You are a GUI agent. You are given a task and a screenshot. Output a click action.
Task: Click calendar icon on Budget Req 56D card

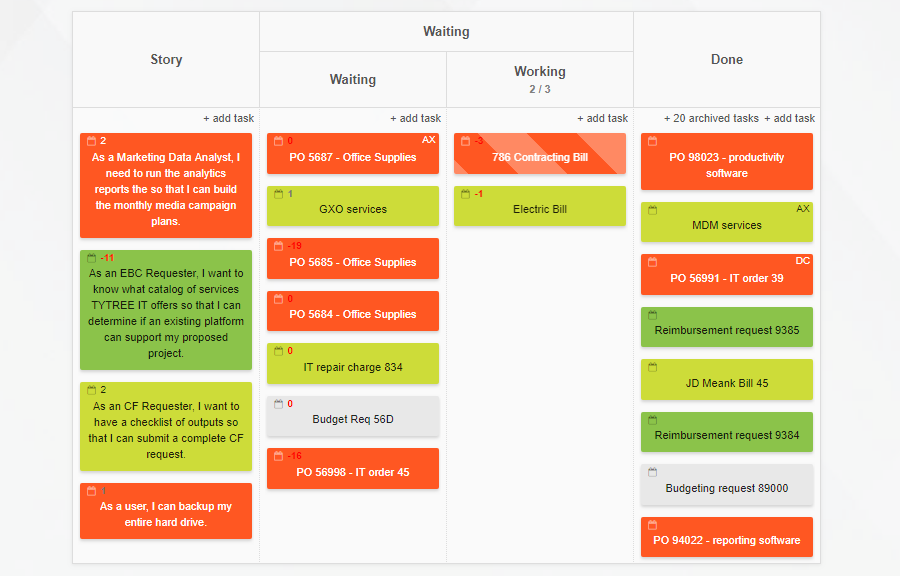point(278,404)
